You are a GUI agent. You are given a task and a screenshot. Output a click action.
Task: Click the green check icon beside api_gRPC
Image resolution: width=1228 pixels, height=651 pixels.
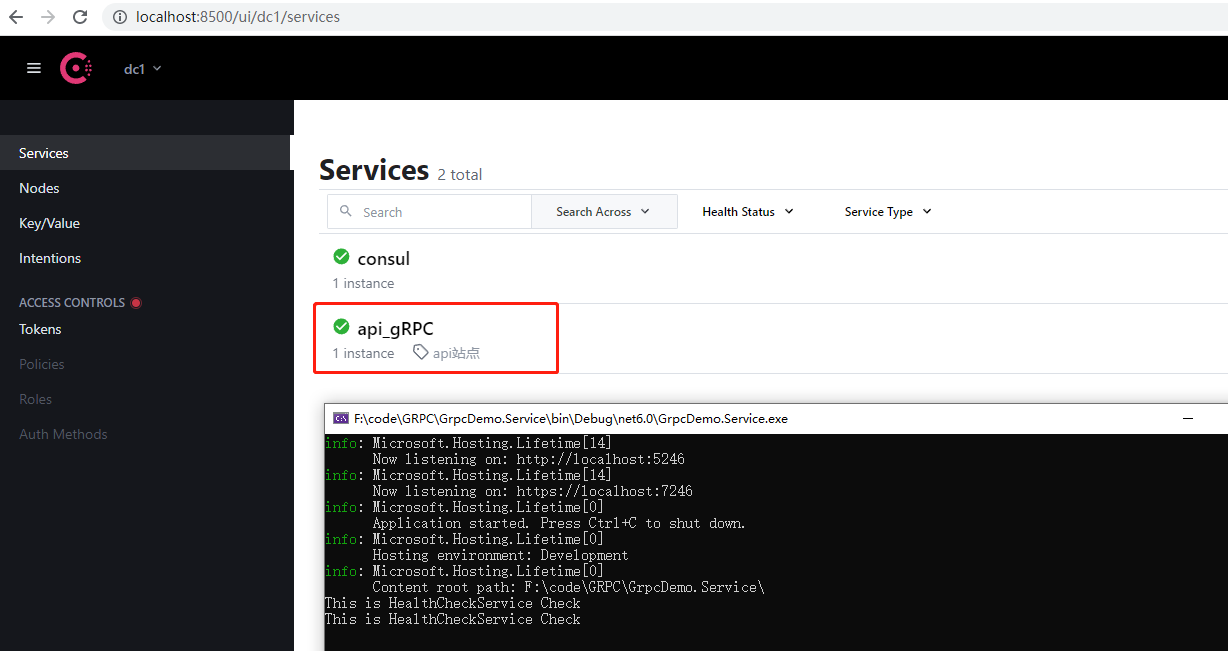(x=341, y=327)
